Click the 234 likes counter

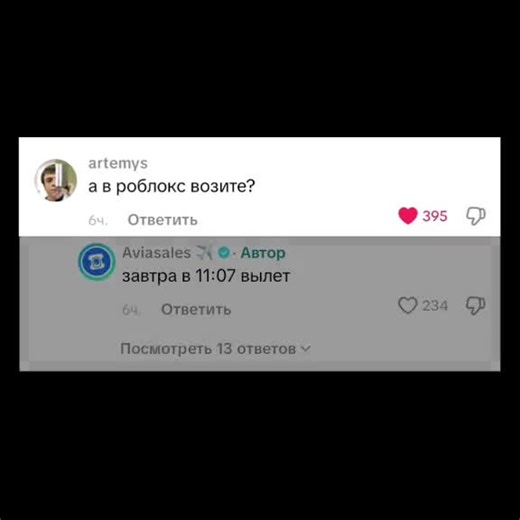point(435,306)
